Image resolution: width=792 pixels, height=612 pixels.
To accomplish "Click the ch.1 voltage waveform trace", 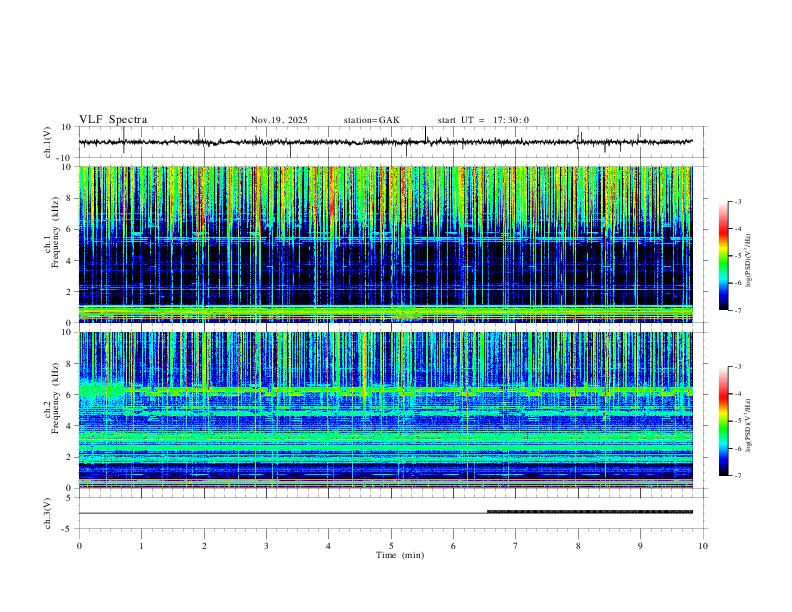I will (x=385, y=142).
